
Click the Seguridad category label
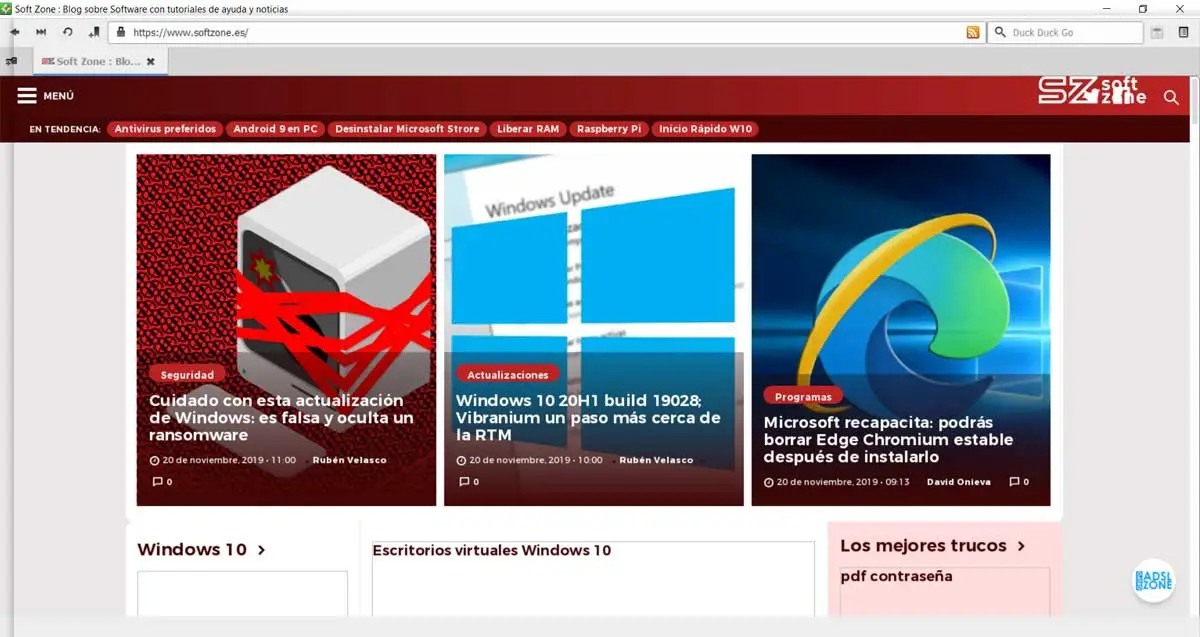[x=187, y=375]
